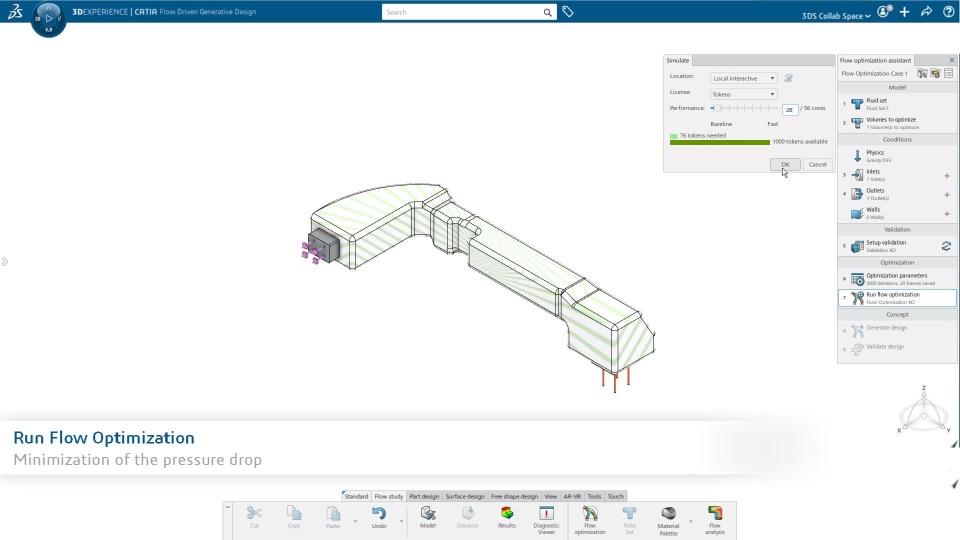This screenshot has width=960, height=540.
Task: Expand the Material Palette arrow
Action: pyautogui.click(x=691, y=521)
